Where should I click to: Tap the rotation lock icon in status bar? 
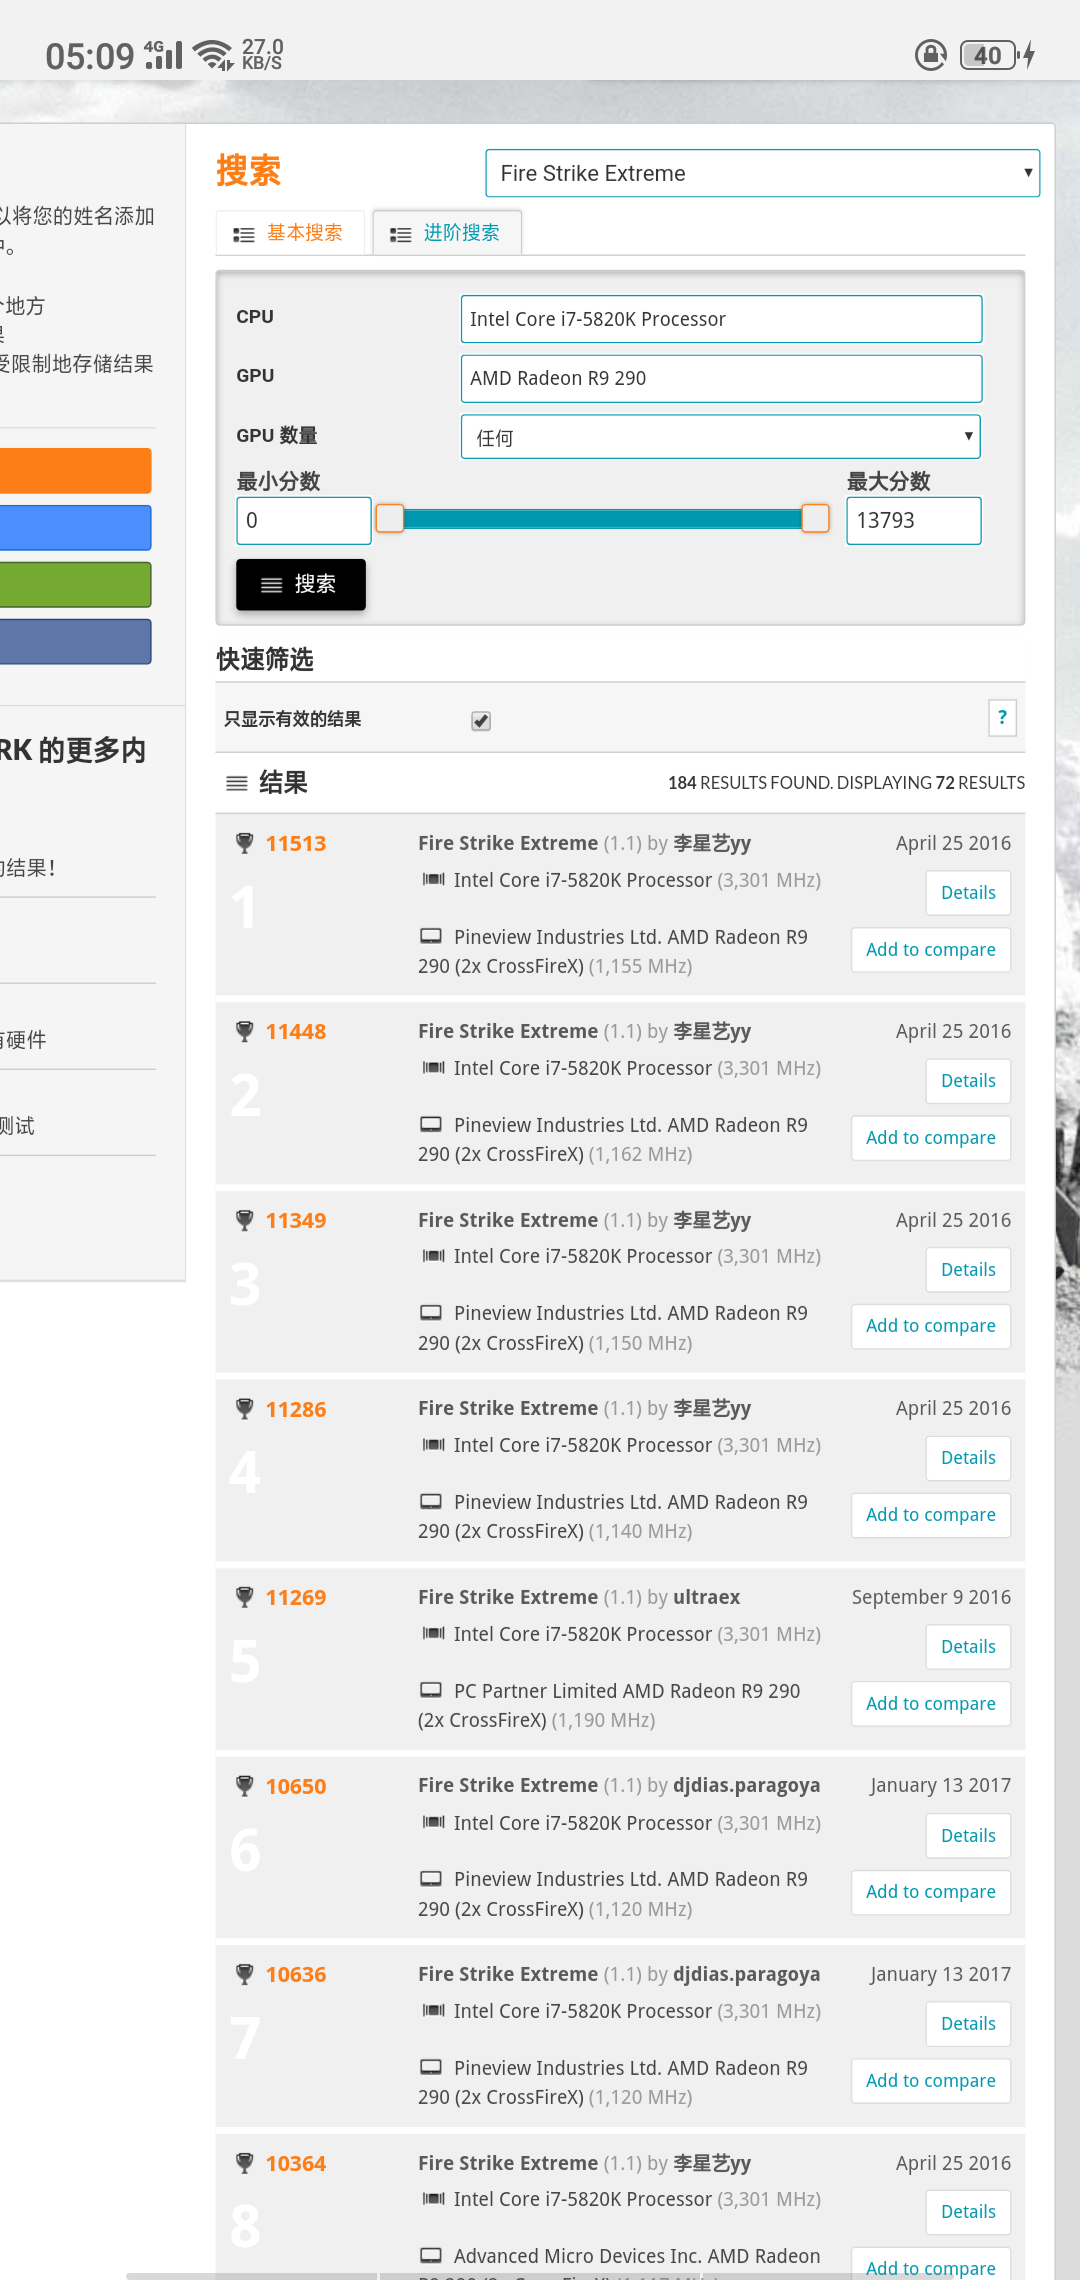click(x=931, y=55)
